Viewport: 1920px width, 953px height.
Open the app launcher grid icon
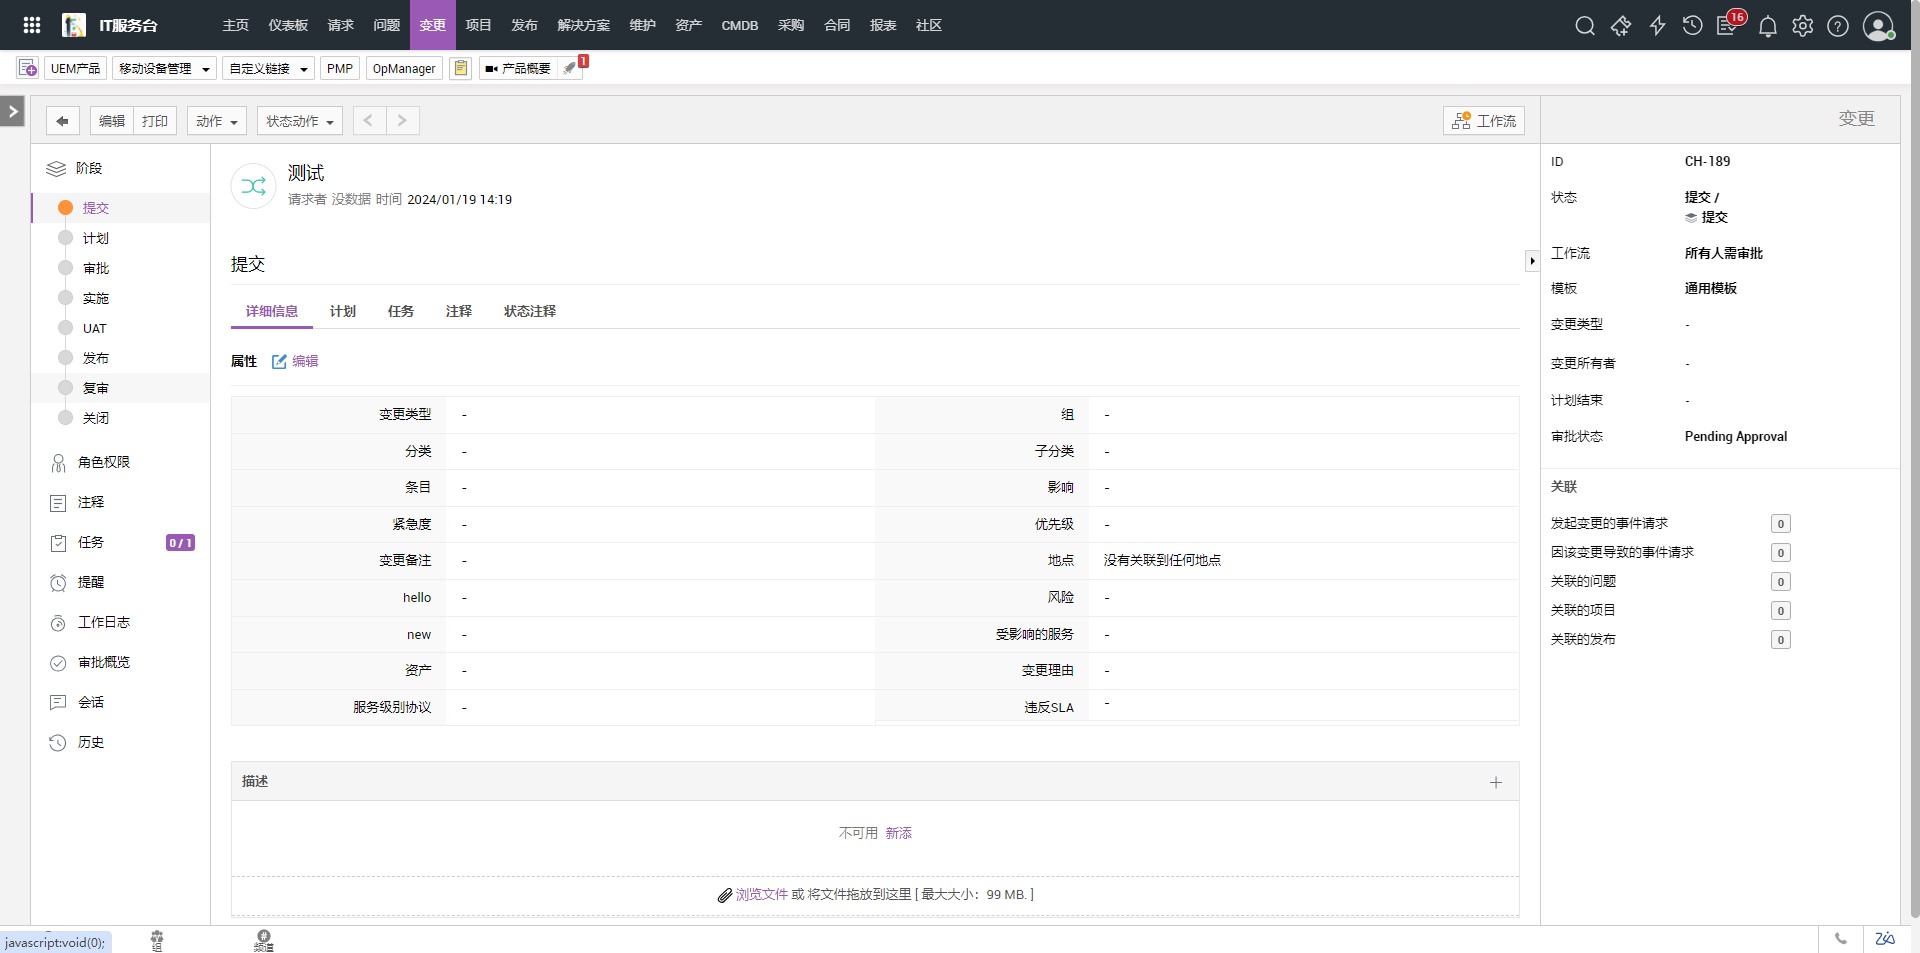click(x=32, y=25)
